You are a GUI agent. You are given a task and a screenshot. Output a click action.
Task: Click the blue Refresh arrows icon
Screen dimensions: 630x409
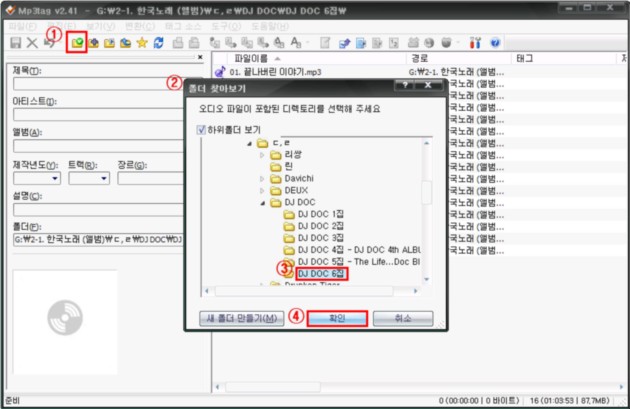tap(158, 43)
